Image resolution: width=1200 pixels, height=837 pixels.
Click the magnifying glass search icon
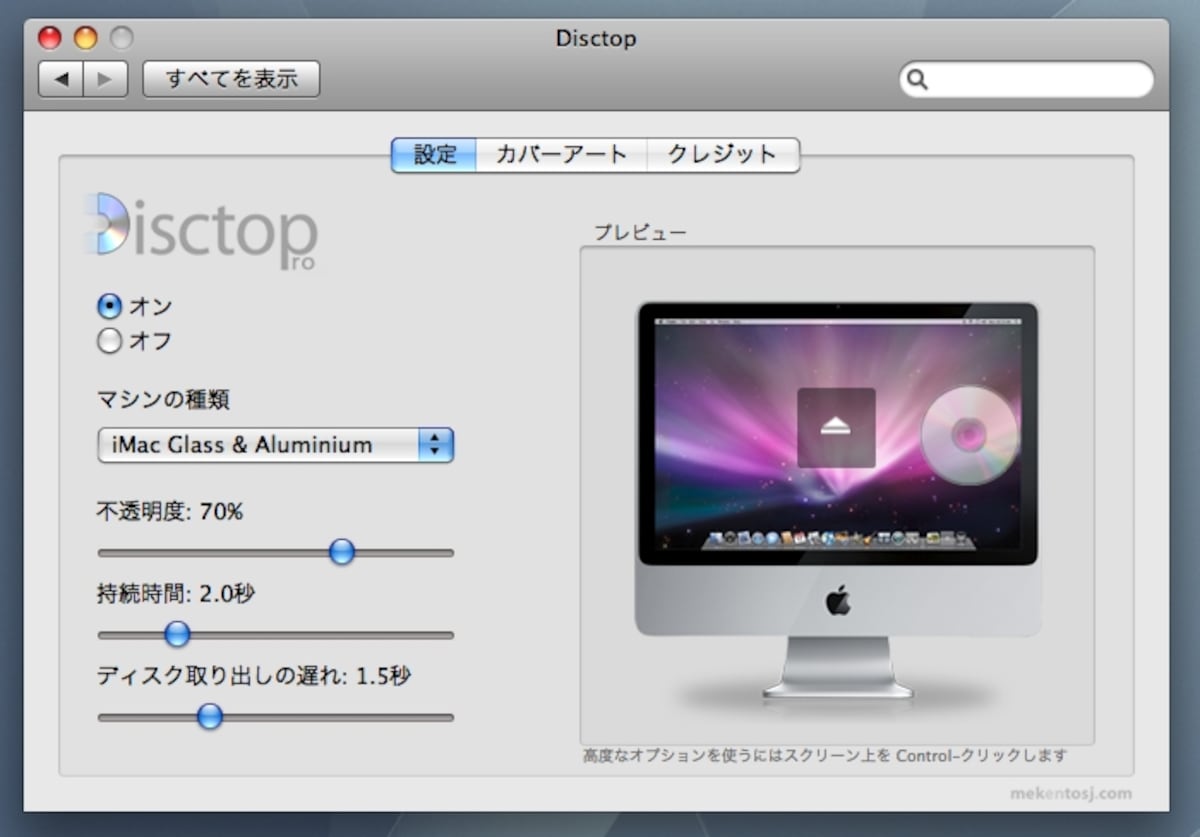[x=917, y=80]
